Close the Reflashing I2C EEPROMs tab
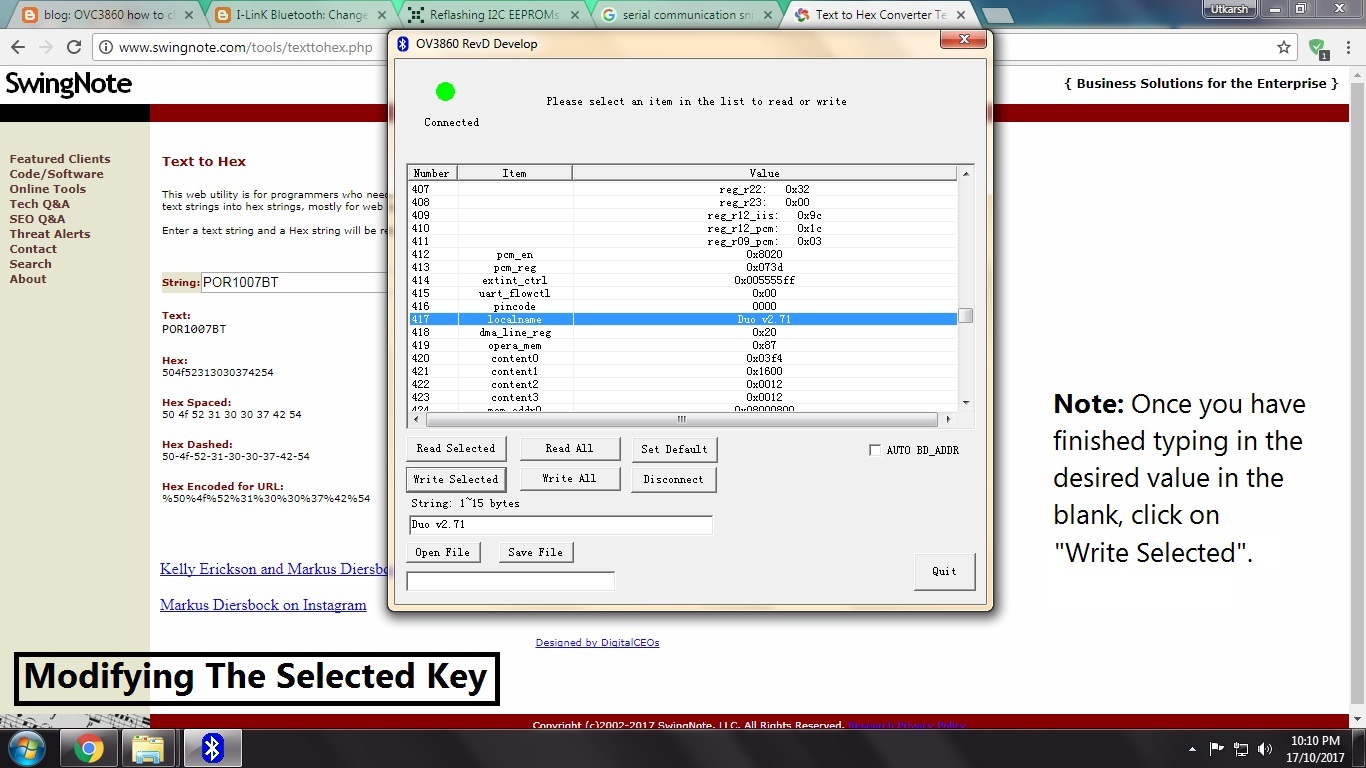 (577, 15)
